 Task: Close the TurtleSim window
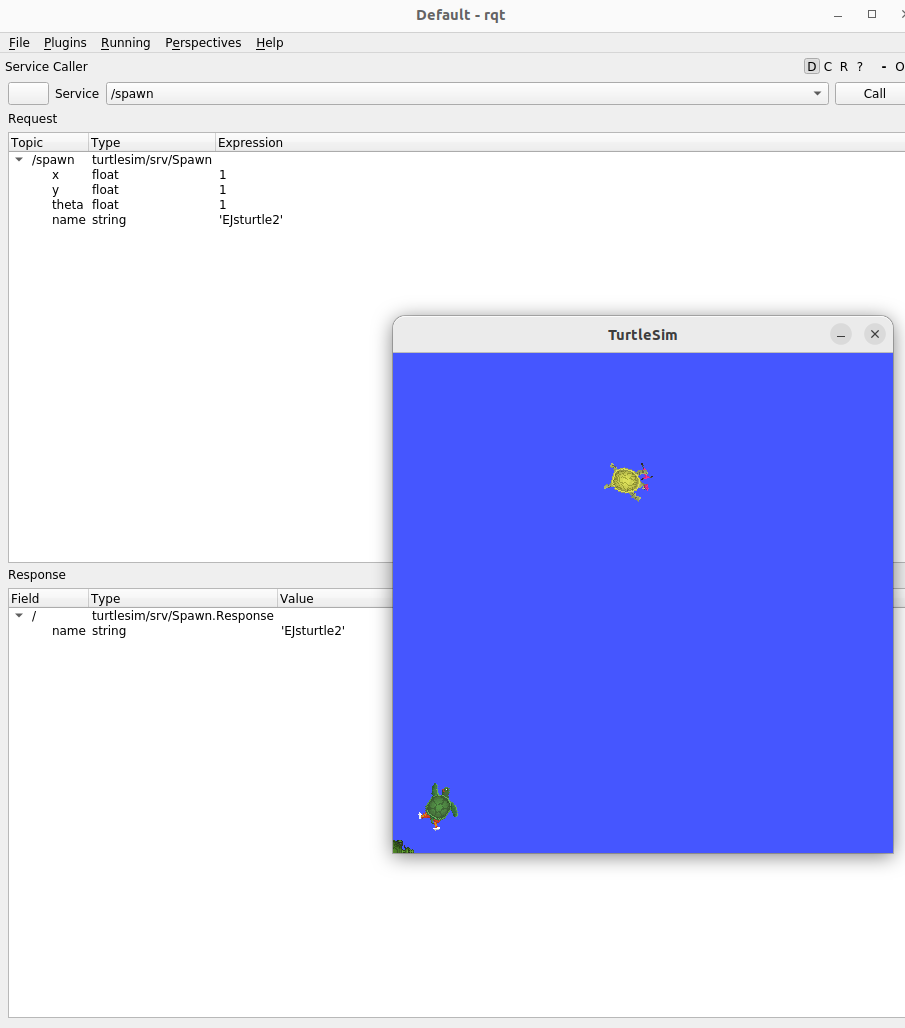[875, 334]
